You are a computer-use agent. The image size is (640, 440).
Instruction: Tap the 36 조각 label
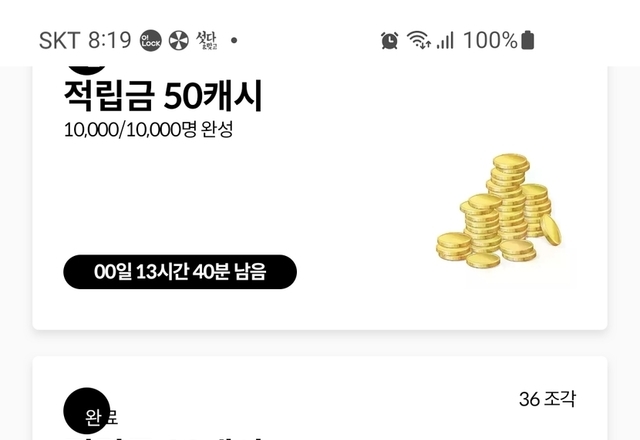(x=547, y=399)
